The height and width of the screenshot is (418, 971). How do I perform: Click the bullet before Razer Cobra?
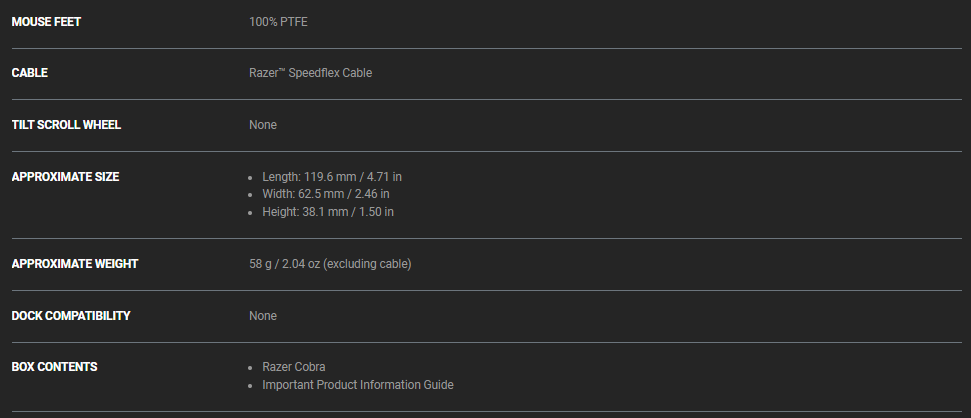point(251,368)
